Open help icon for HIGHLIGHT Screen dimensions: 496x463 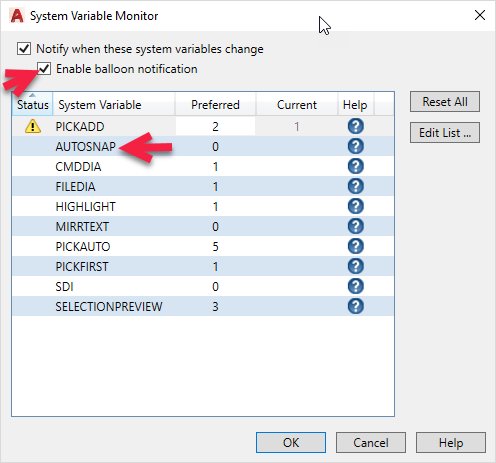(x=355, y=206)
